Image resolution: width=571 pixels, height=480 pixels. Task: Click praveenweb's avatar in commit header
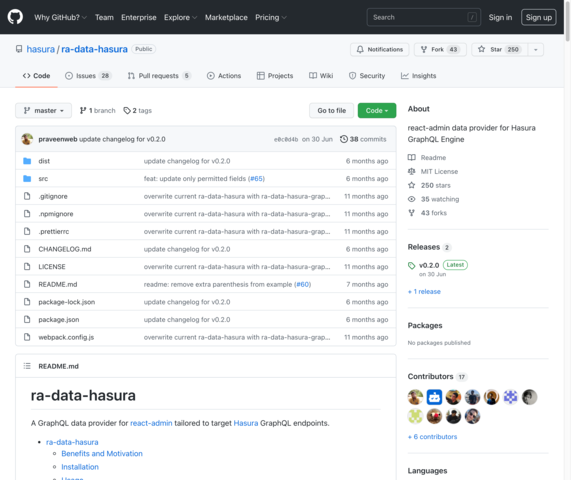coord(27,139)
